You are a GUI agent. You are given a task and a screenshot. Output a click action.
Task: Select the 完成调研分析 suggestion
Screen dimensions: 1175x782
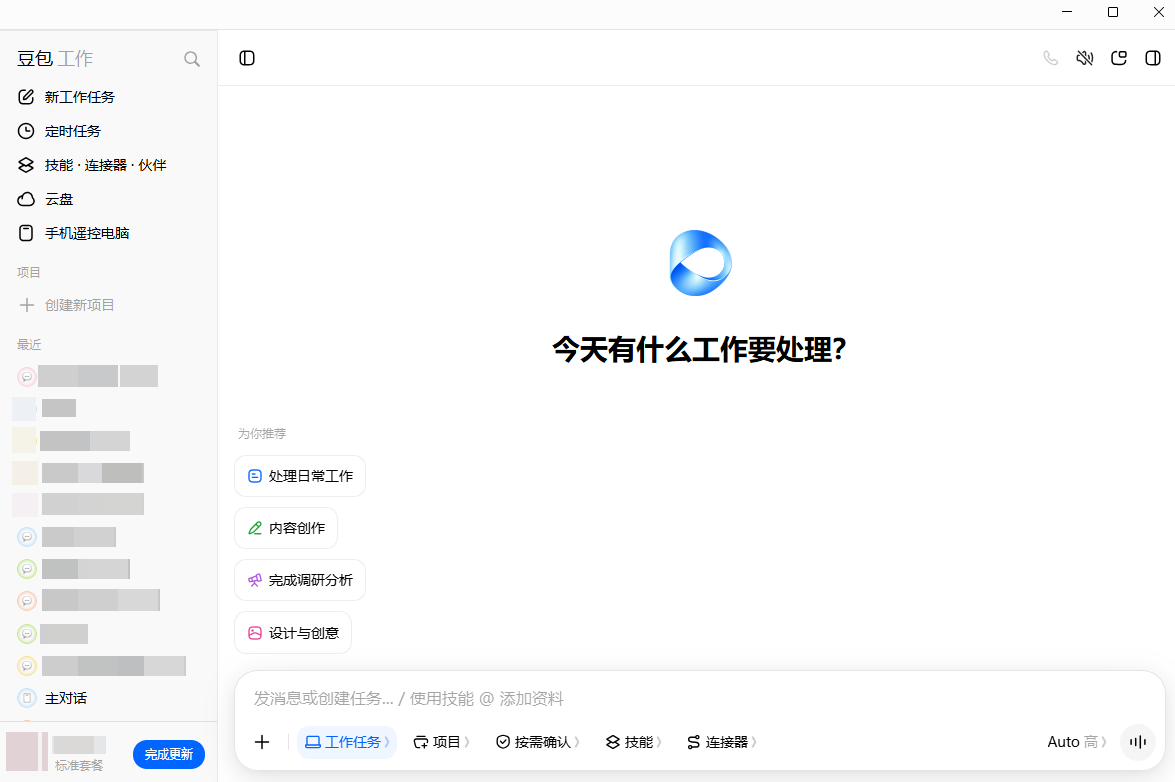[300, 581]
